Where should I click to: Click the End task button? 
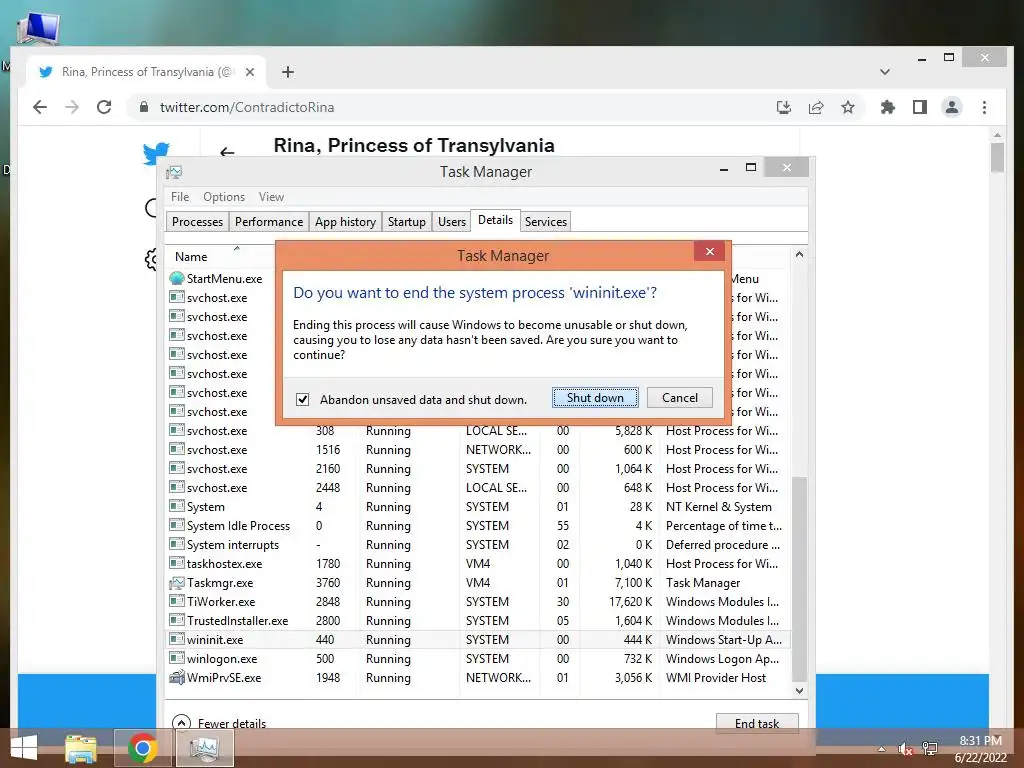(757, 723)
